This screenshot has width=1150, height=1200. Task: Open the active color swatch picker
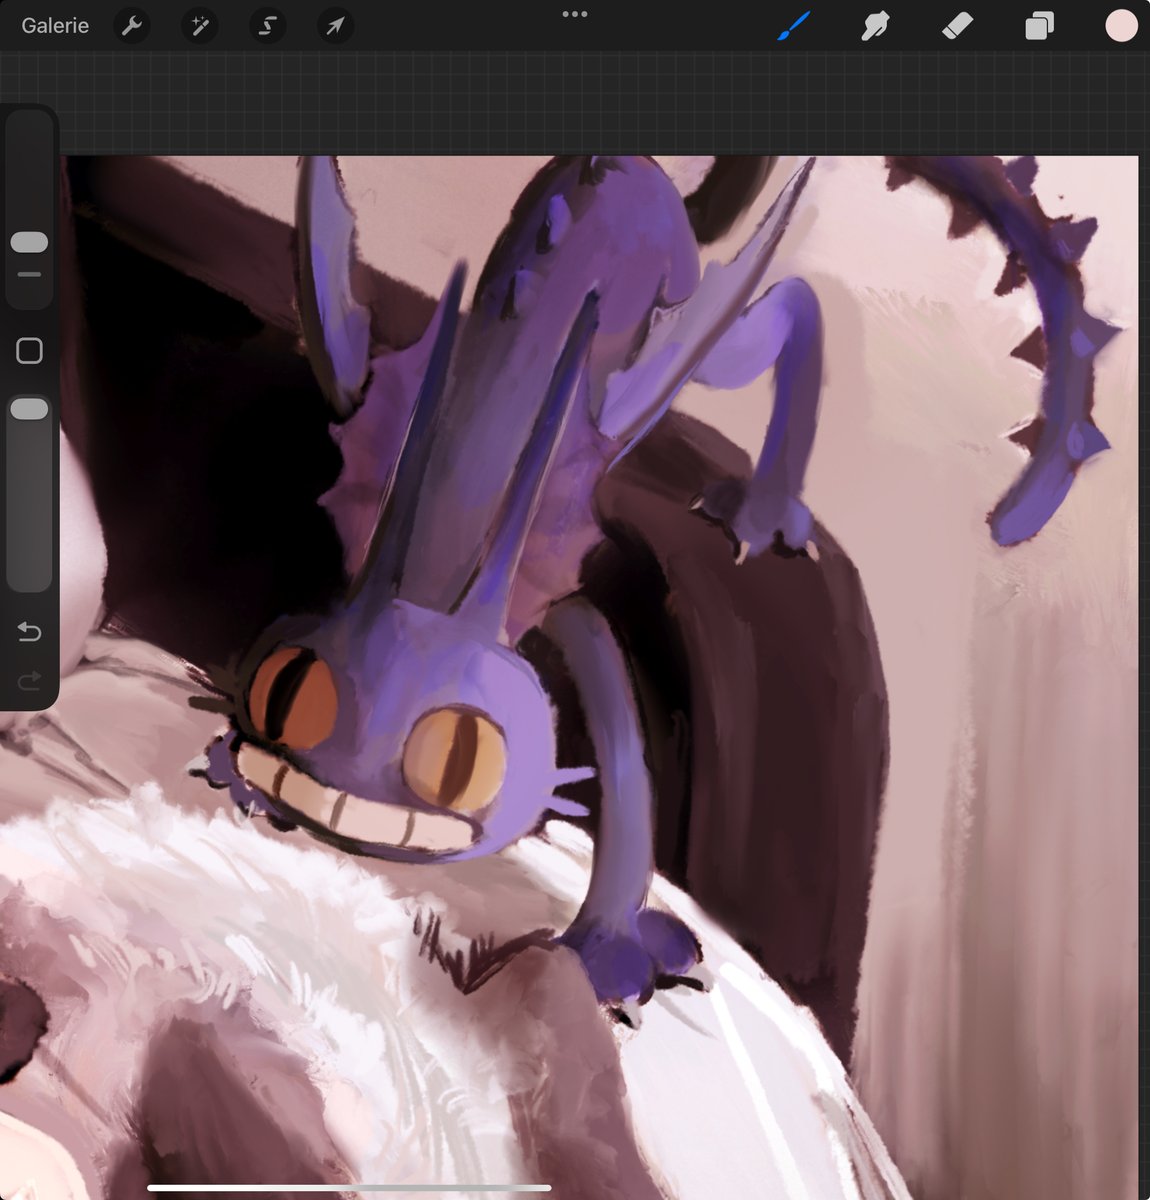[1121, 26]
